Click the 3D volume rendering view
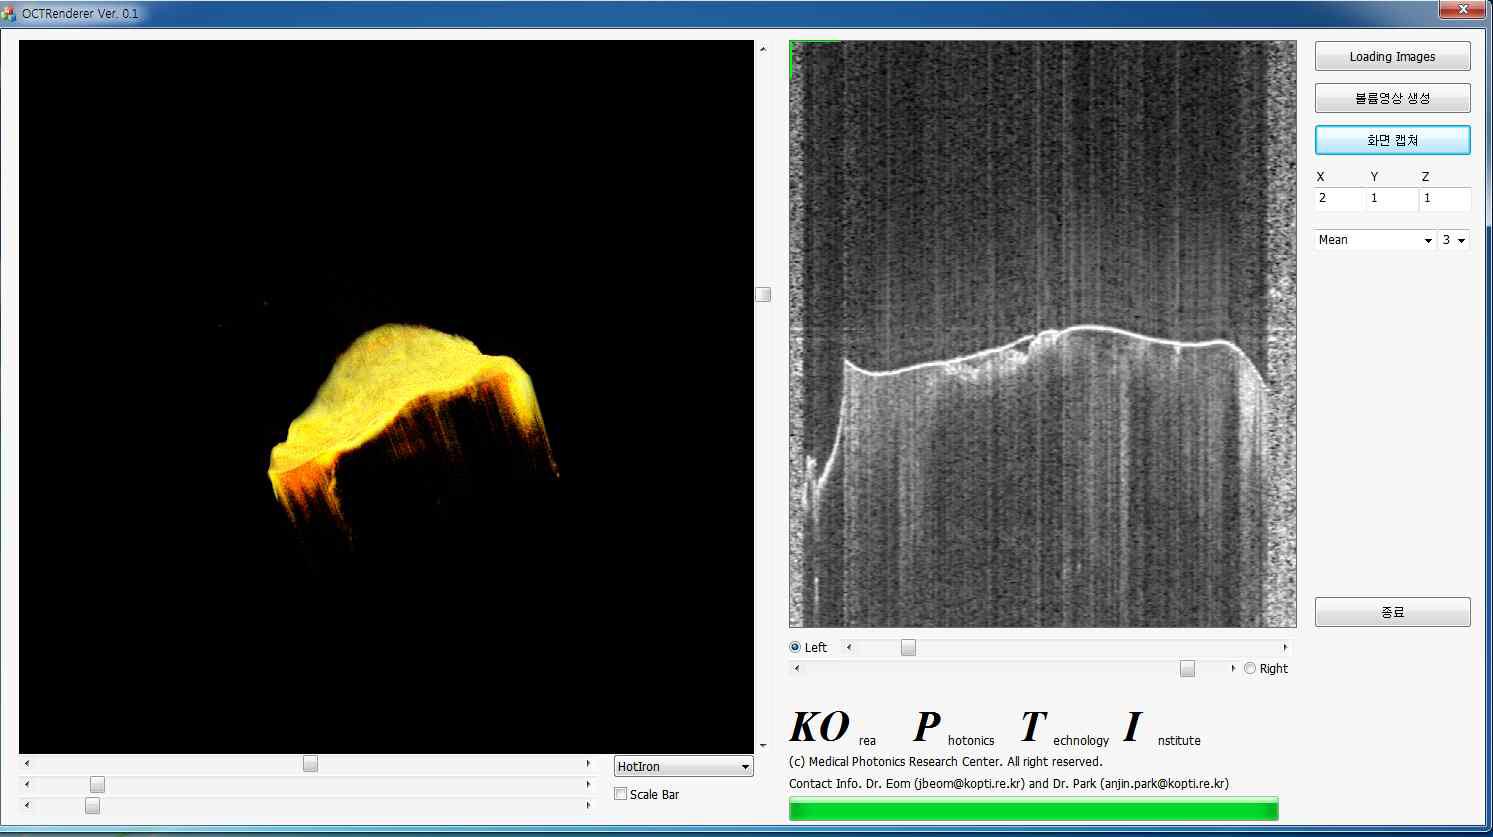The width and height of the screenshot is (1493, 837). click(x=386, y=397)
